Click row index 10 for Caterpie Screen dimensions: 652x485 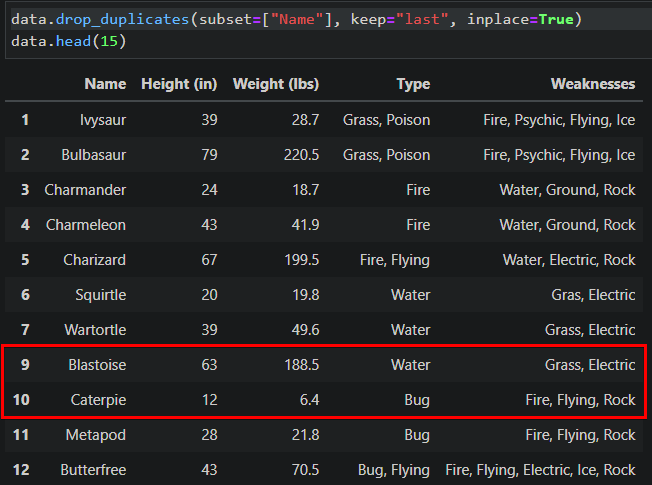tap(21, 399)
